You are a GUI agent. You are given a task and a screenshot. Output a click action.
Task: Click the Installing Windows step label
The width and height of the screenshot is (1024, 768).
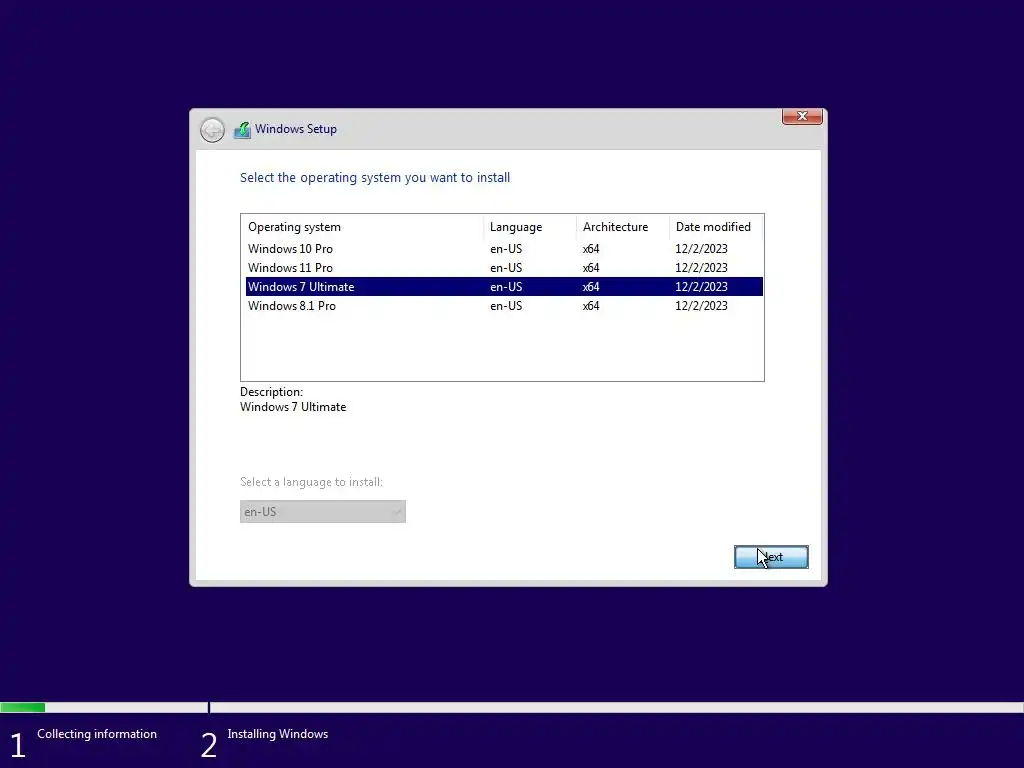pos(278,734)
